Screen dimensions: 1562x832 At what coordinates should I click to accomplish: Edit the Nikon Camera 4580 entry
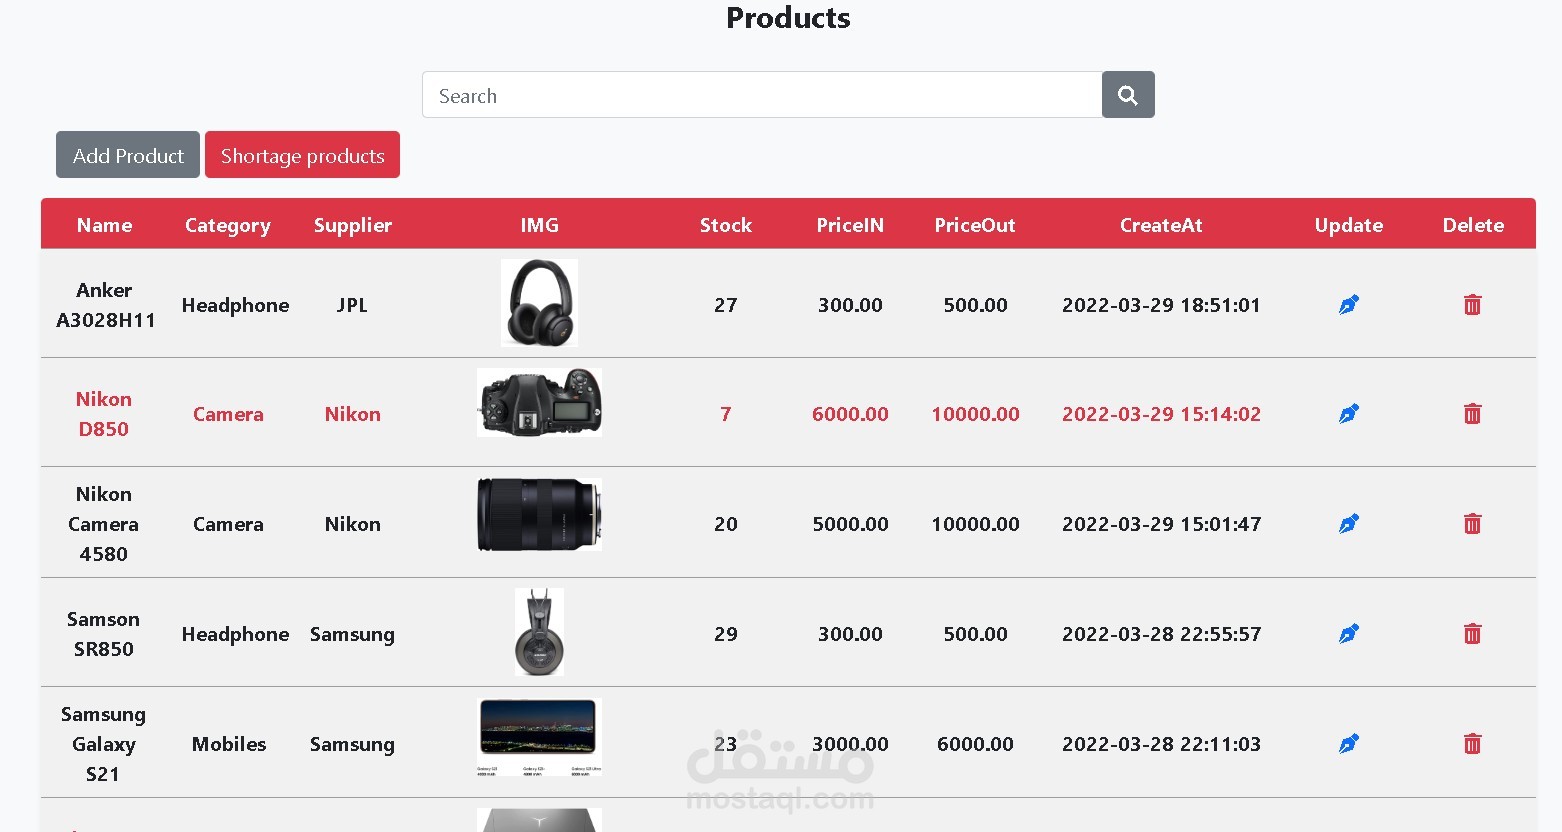point(1348,524)
